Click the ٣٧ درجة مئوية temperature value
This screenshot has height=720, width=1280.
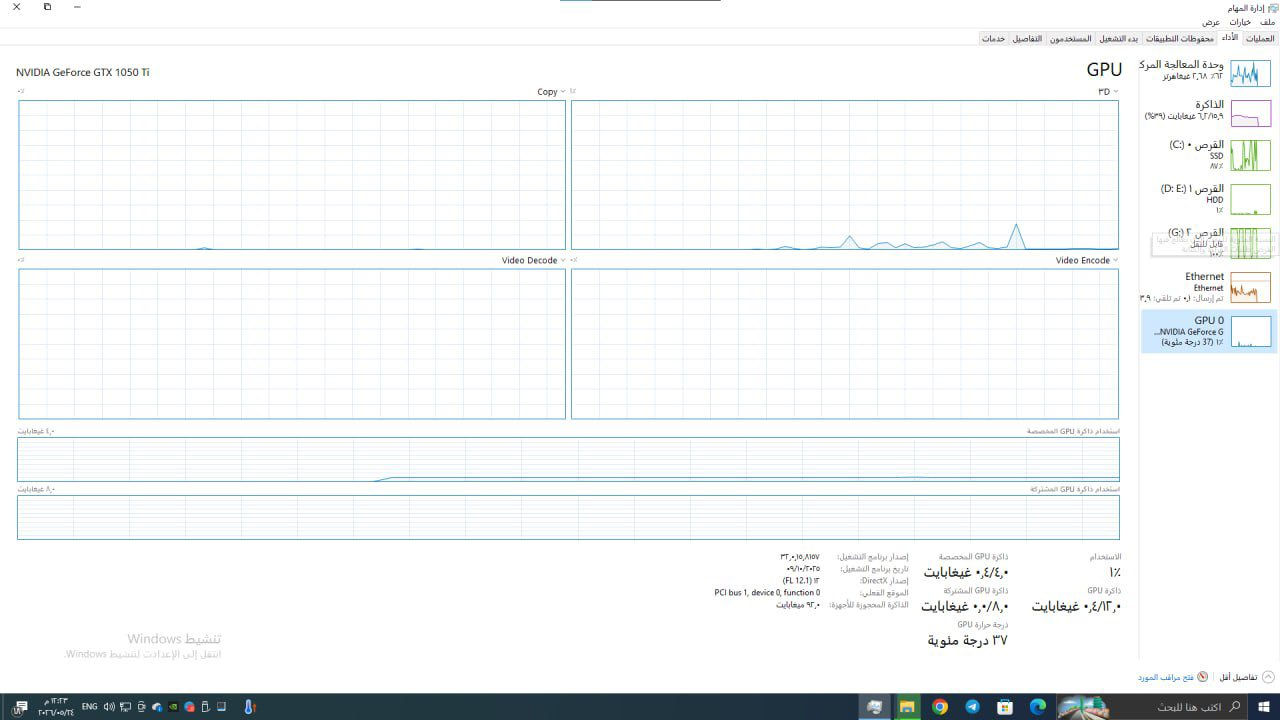(x=967, y=640)
